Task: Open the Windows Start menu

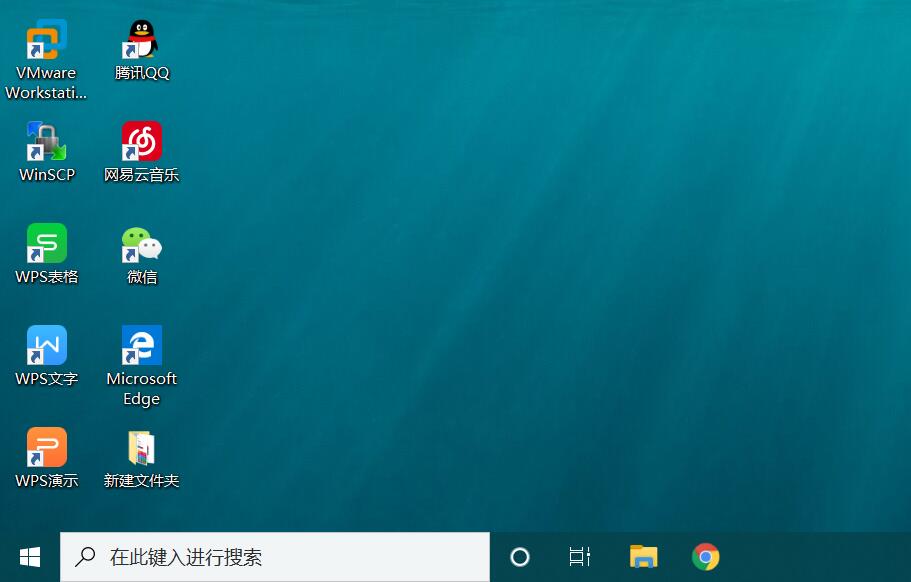Action: point(30,557)
